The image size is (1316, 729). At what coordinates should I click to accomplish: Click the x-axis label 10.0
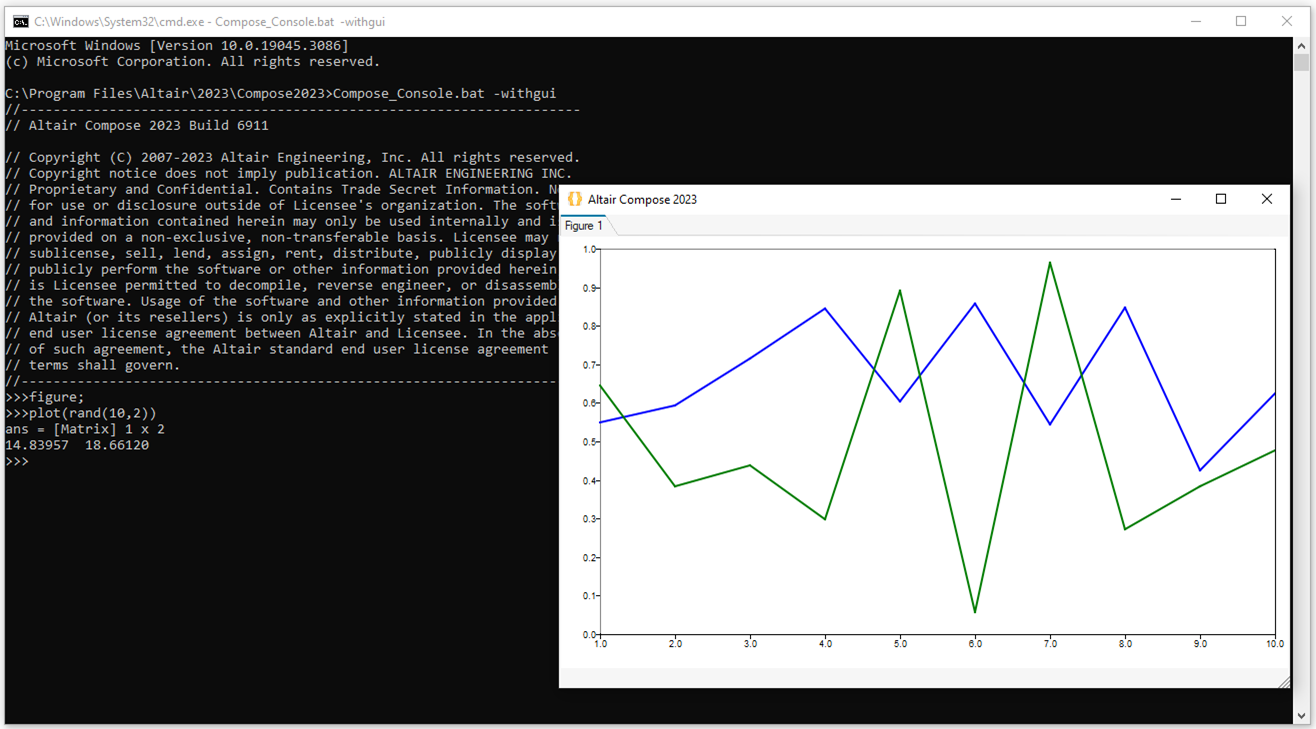1275,644
